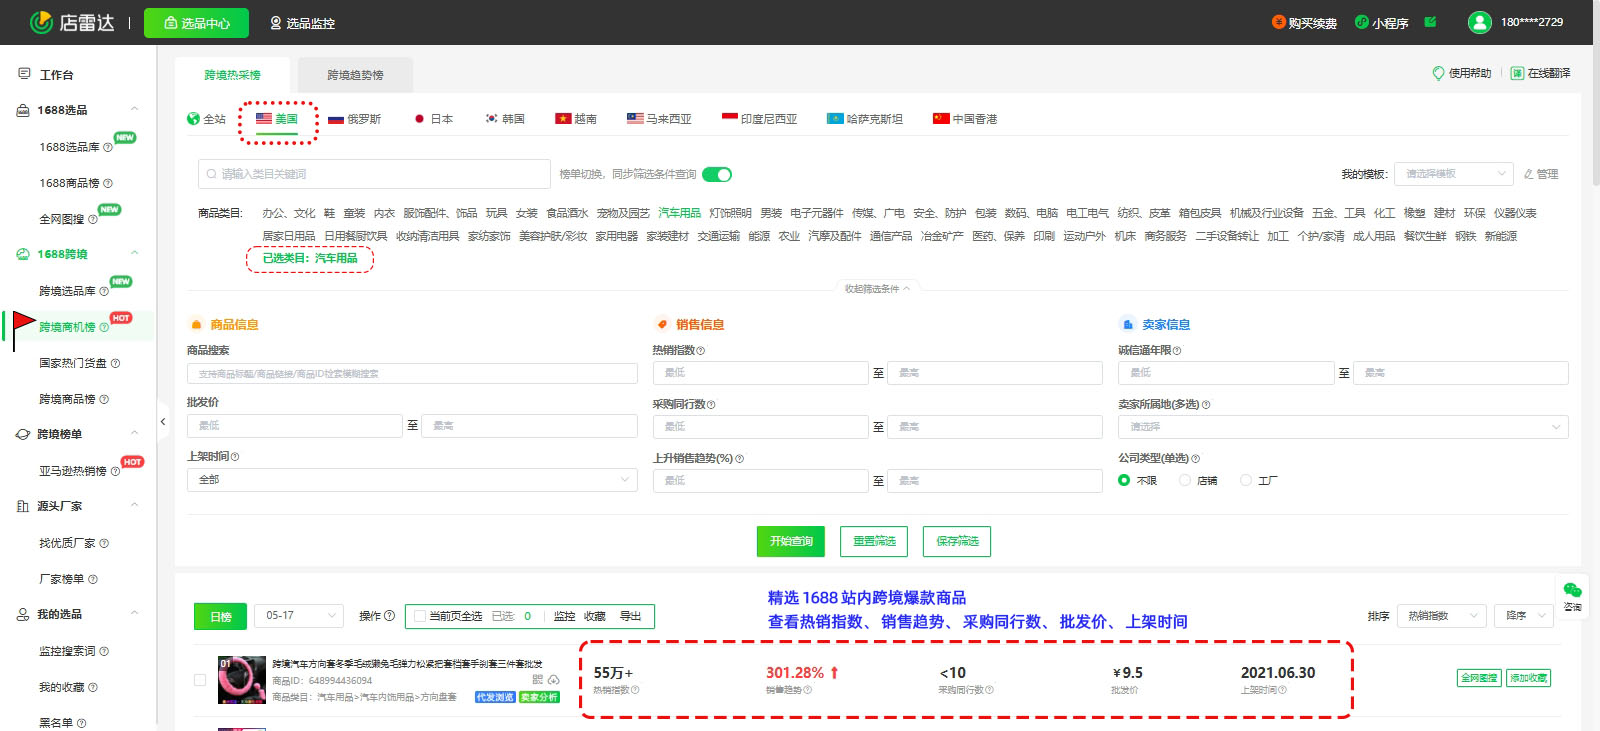
Task: Click 全网图搜 button on product row
Action: tap(1479, 678)
